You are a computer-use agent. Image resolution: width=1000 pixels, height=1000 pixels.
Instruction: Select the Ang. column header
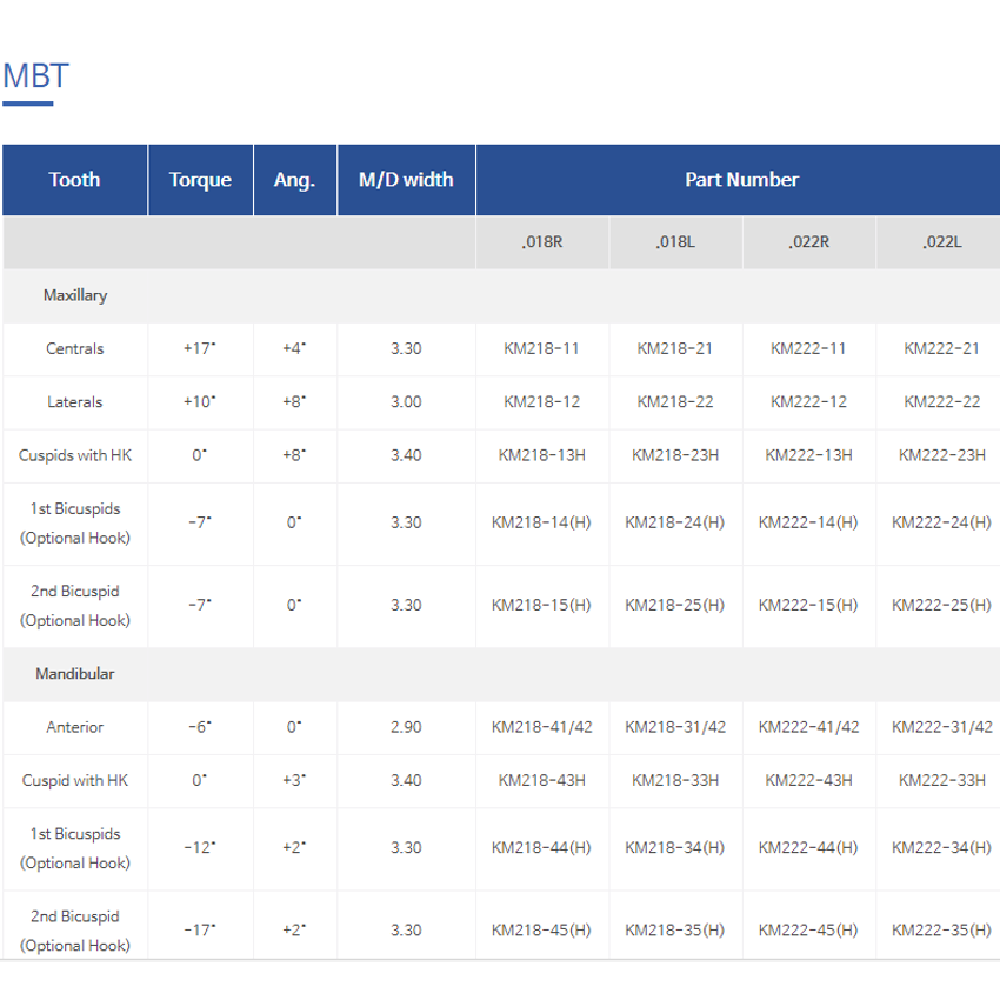click(294, 180)
